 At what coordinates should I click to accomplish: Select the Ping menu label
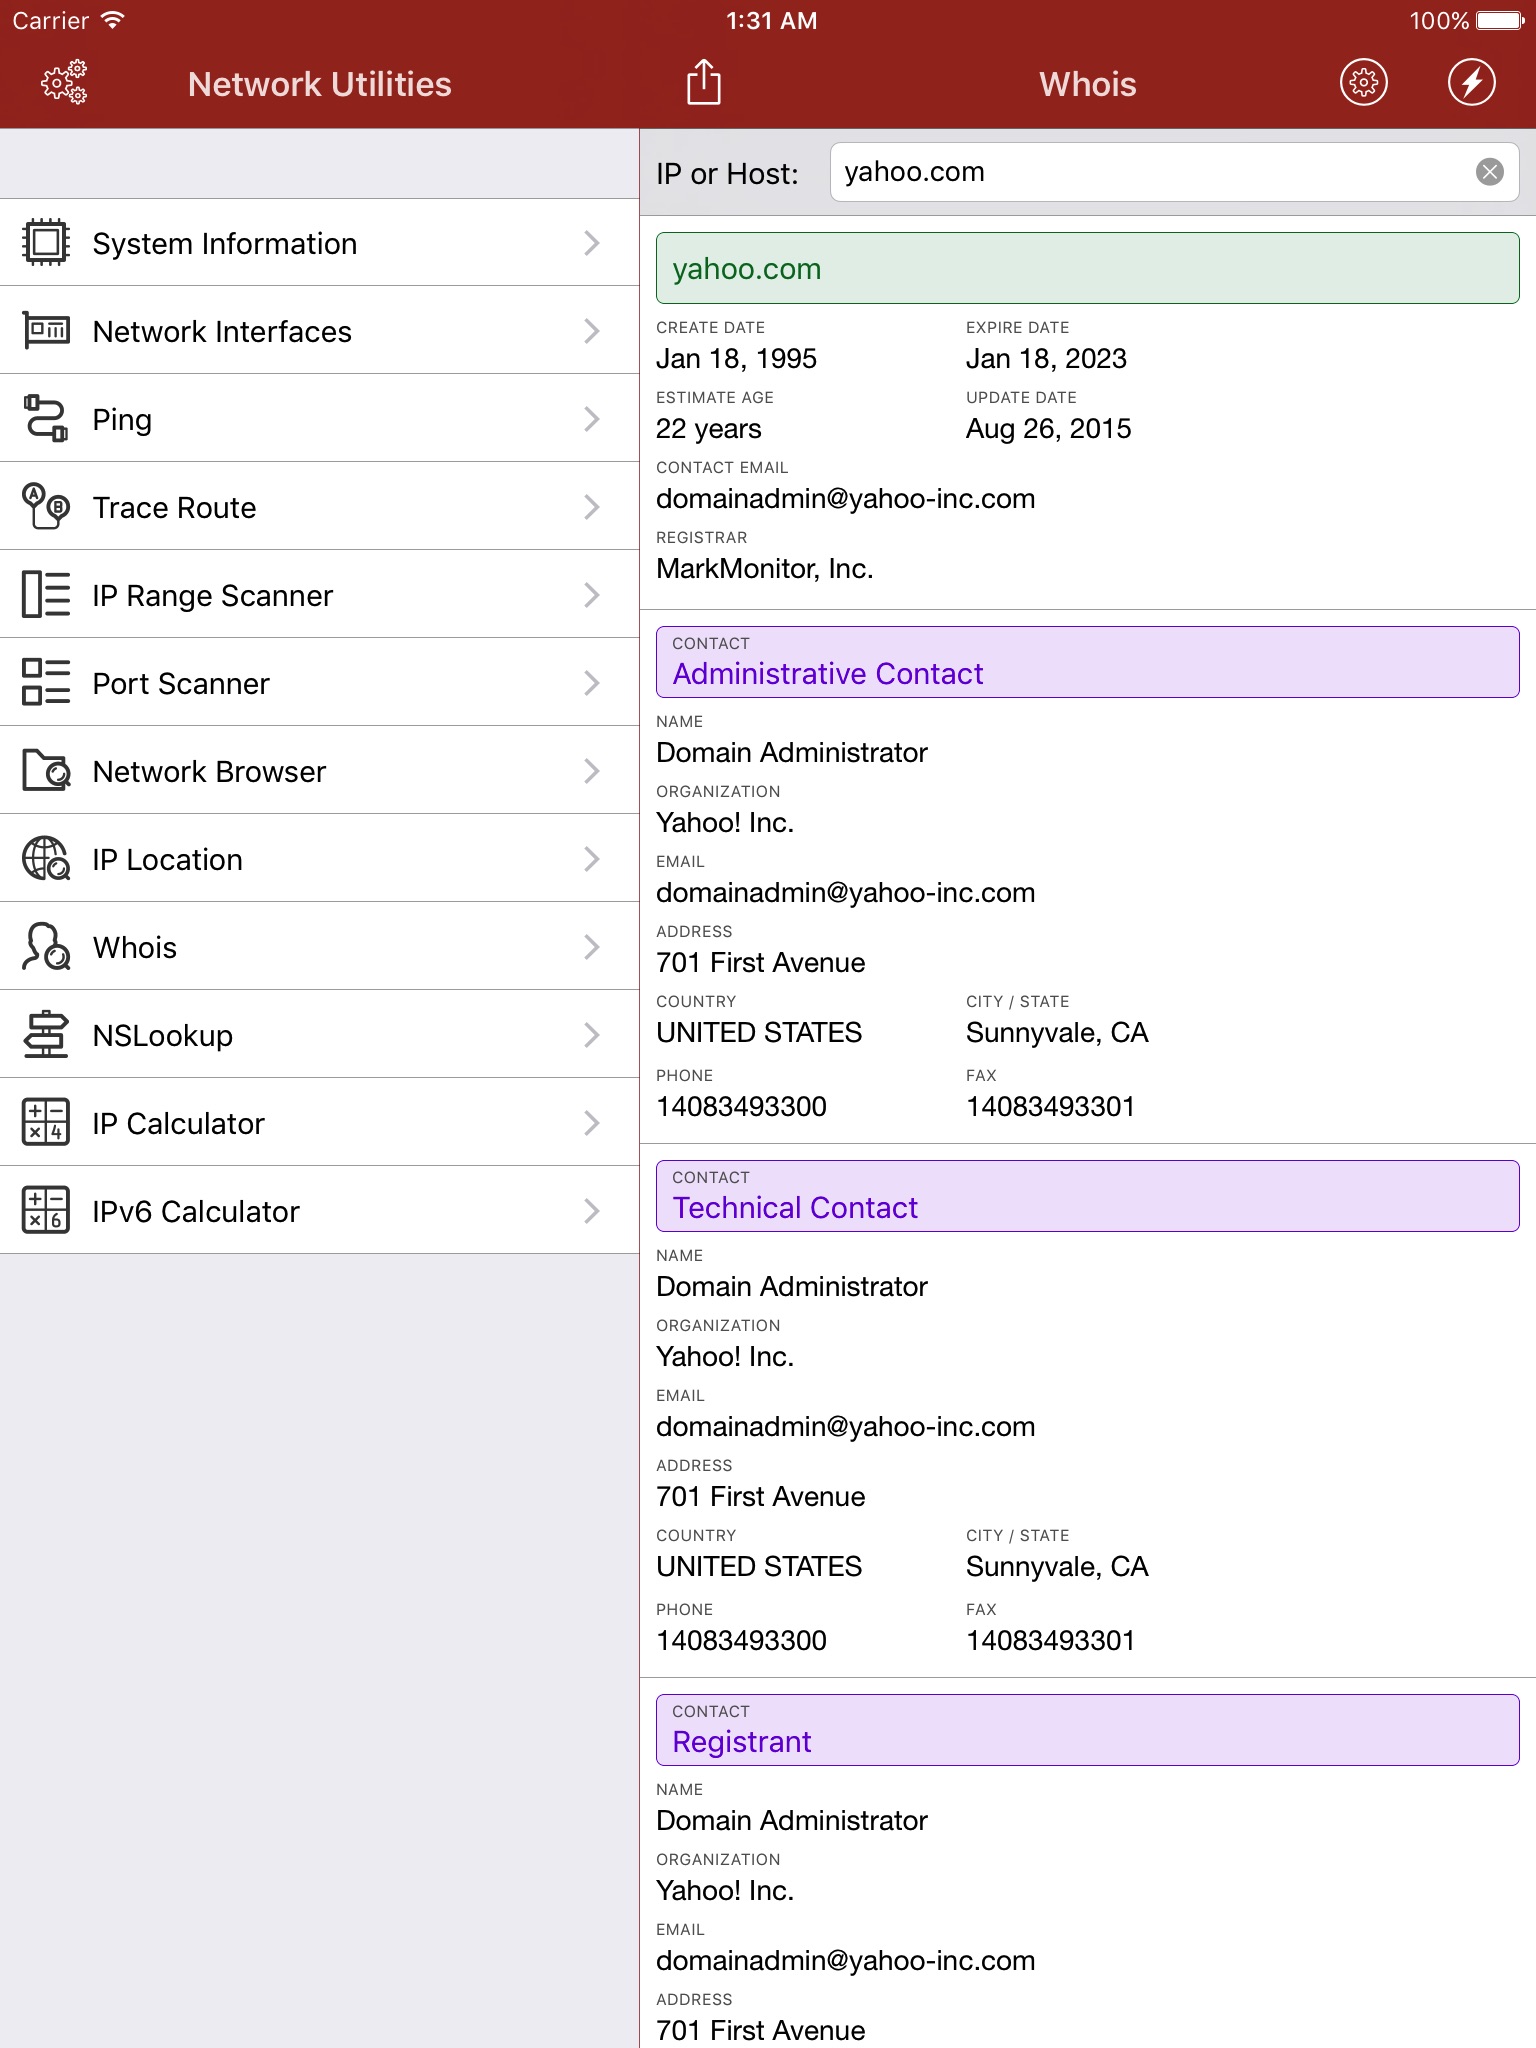[x=122, y=420]
